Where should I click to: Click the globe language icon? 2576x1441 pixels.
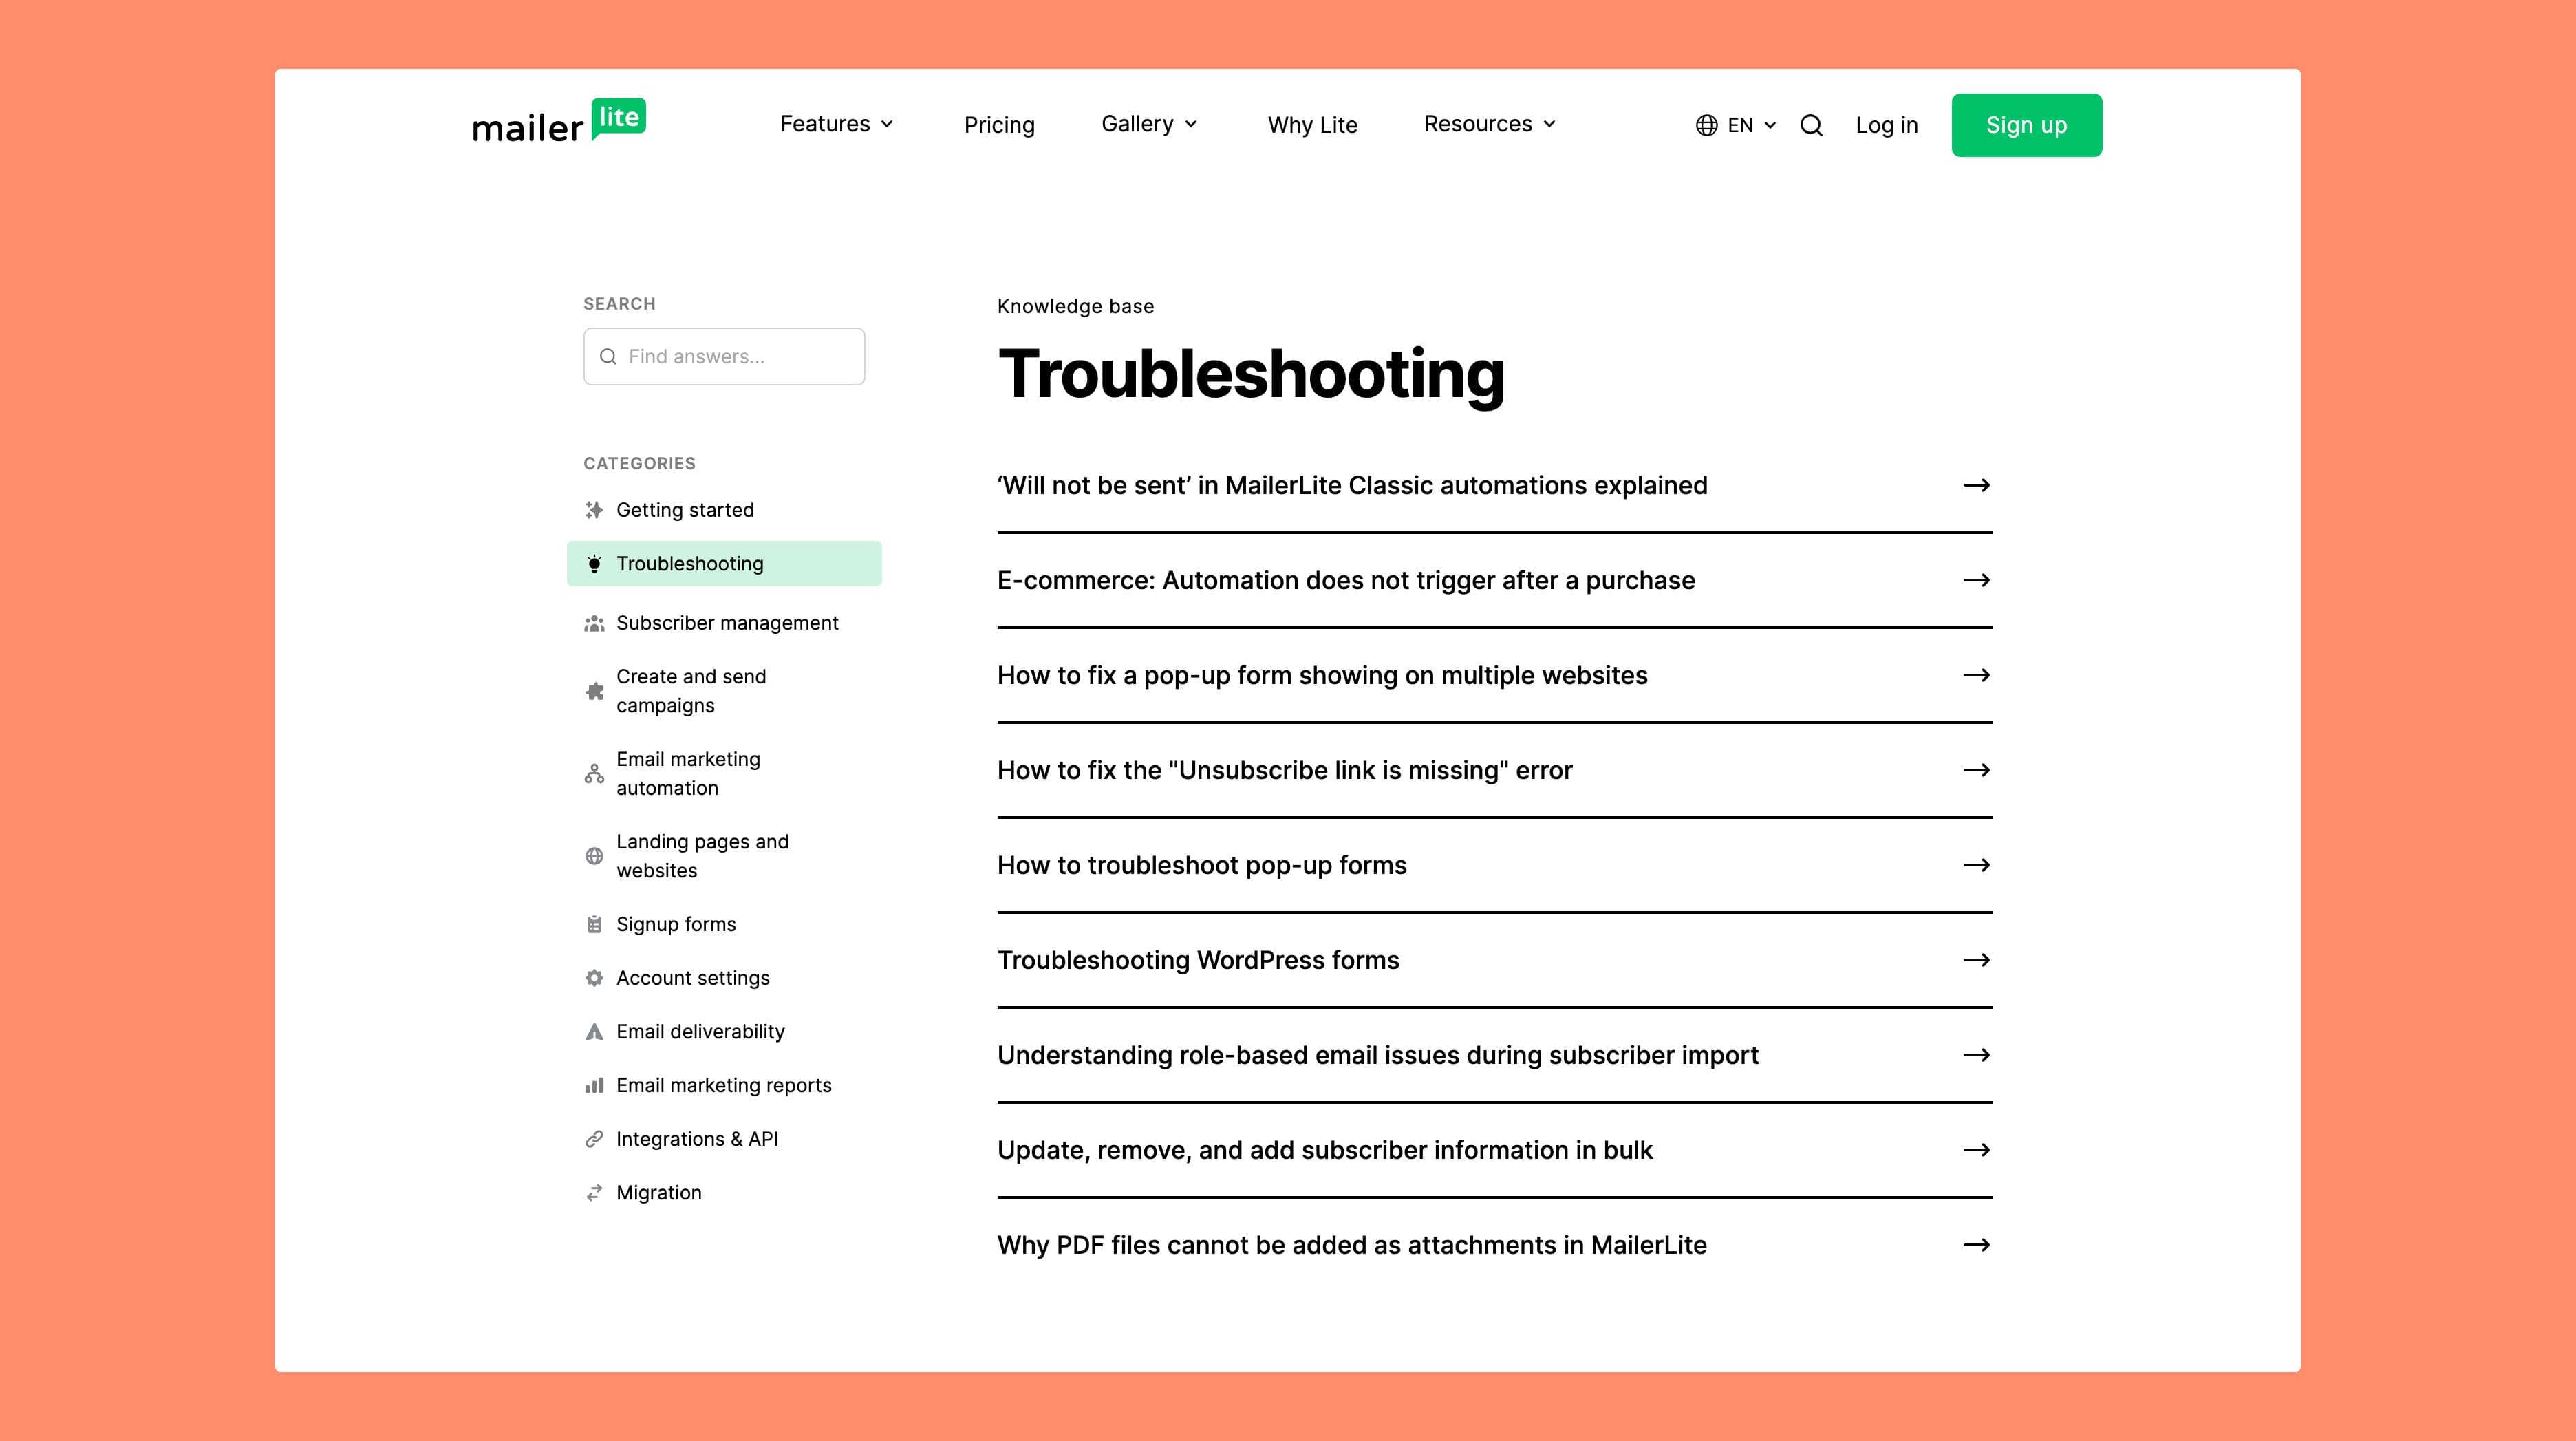point(1706,125)
